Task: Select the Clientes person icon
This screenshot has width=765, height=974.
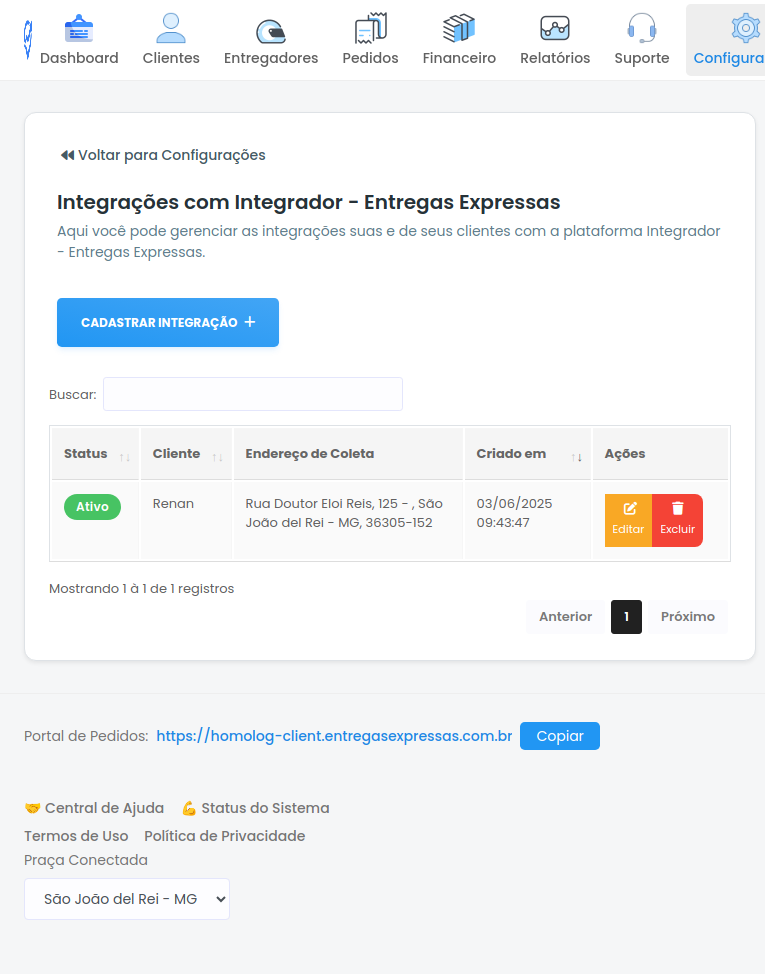Action: [x=170, y=27]
